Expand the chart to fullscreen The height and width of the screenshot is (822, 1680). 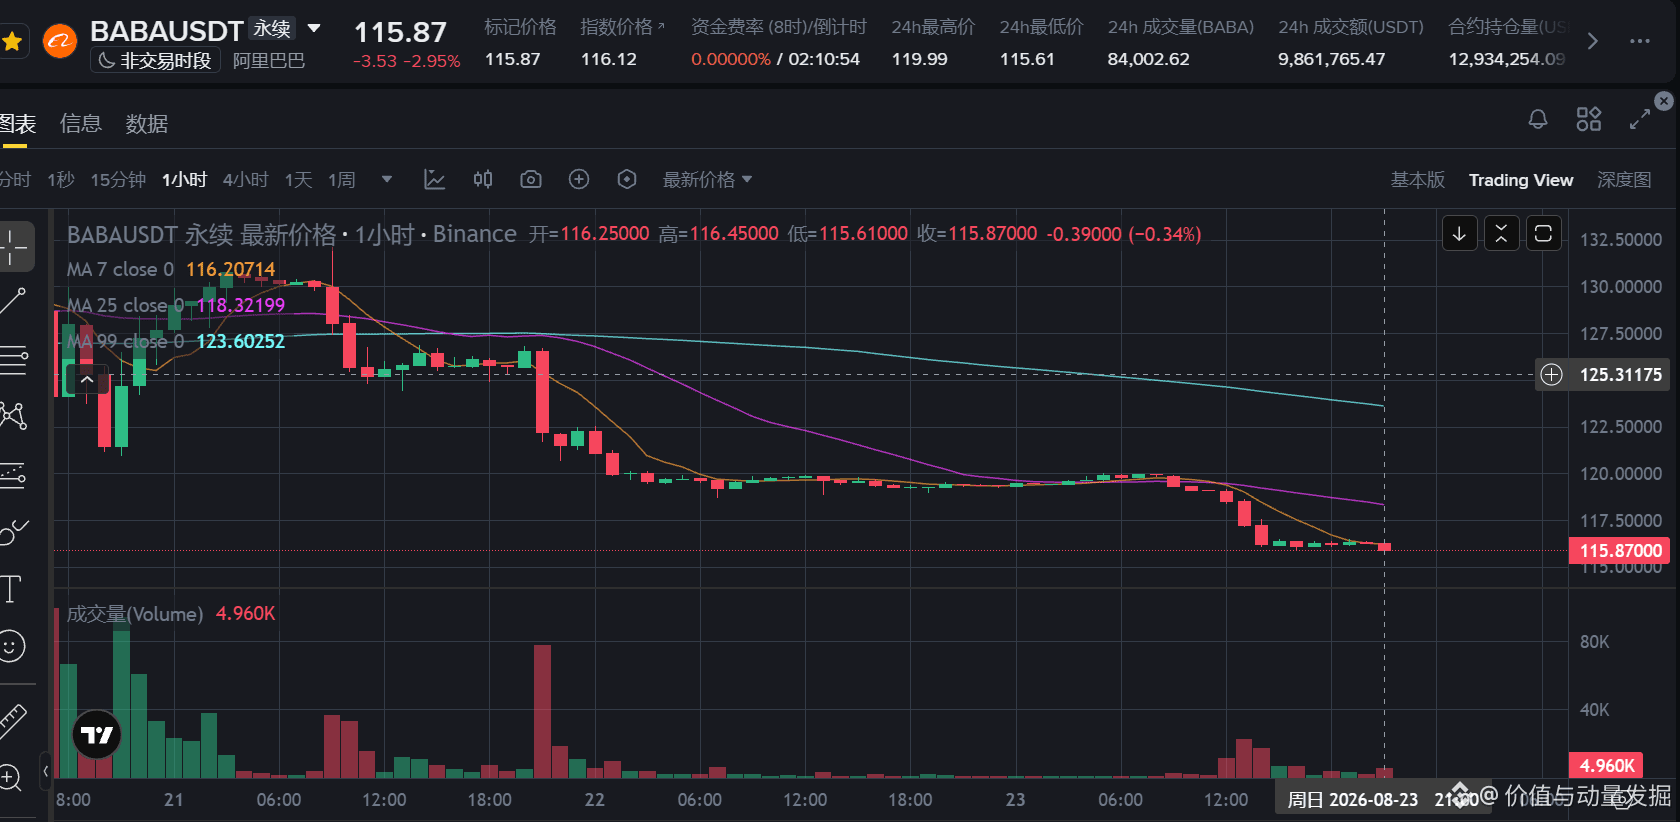tap(1640, 120)
